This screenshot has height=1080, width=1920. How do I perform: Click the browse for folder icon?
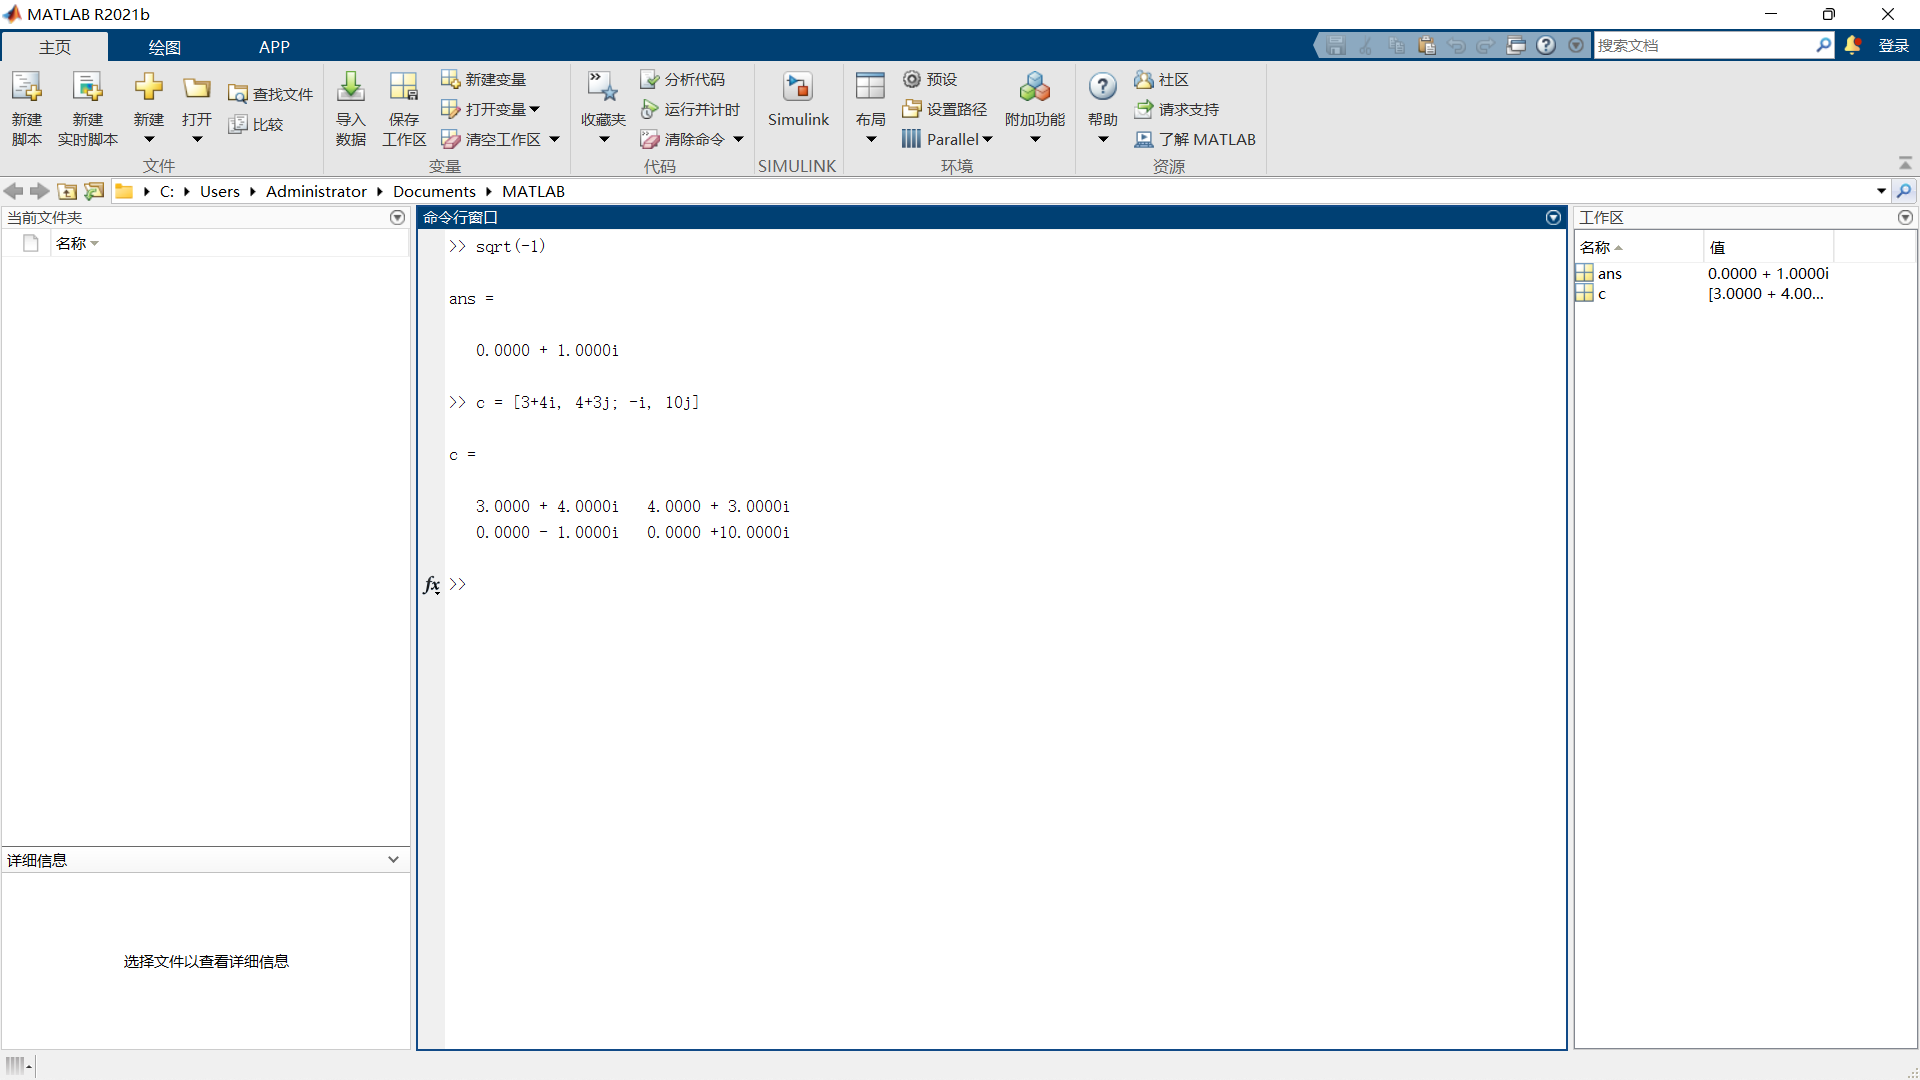(x=94, y=191)
